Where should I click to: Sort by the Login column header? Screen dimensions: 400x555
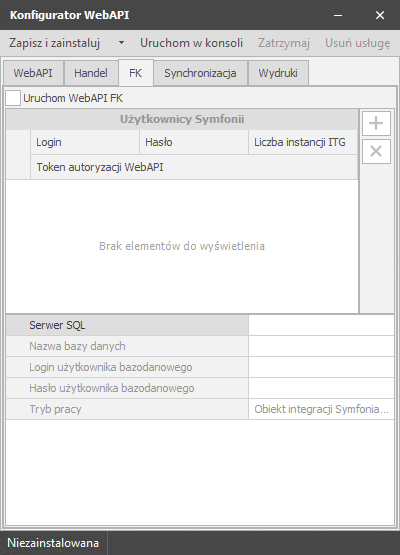tap(85, 142)
